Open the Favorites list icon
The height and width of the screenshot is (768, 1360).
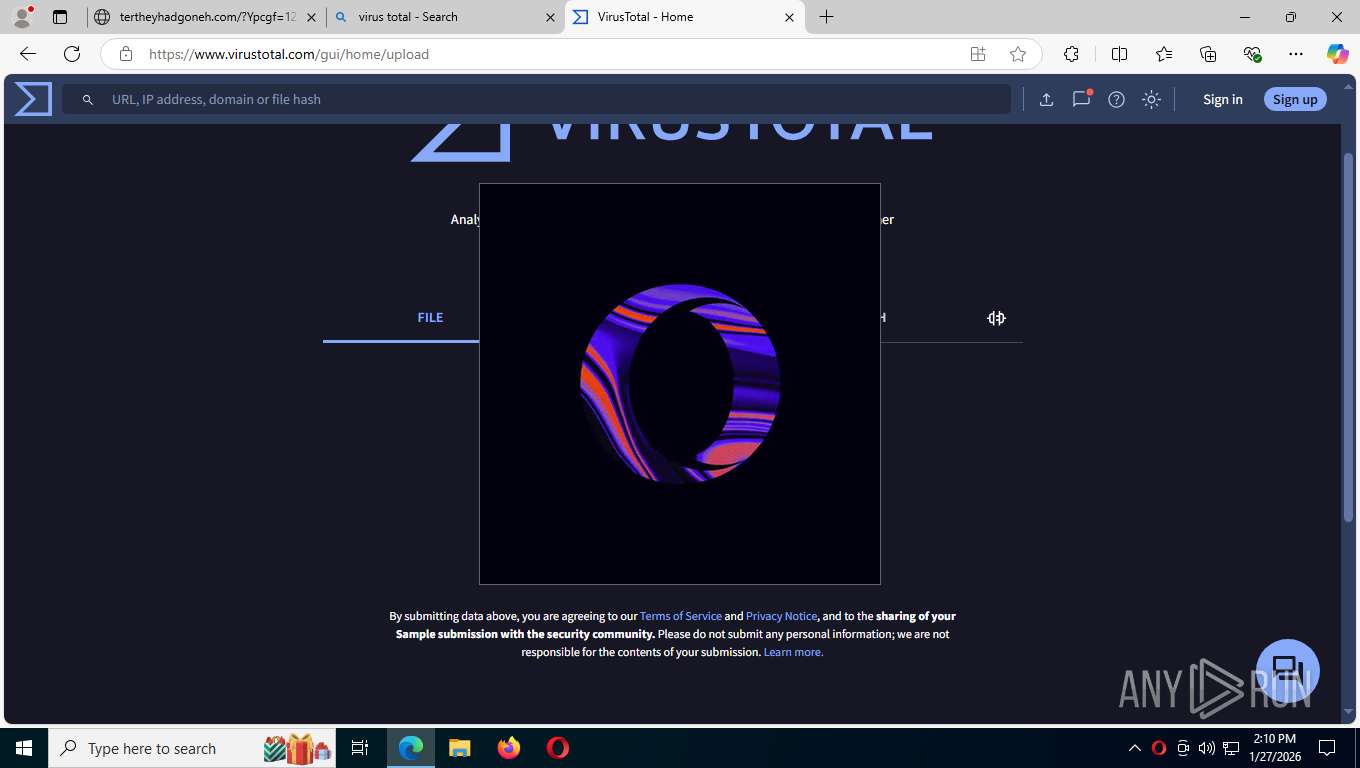[1164, 54]
